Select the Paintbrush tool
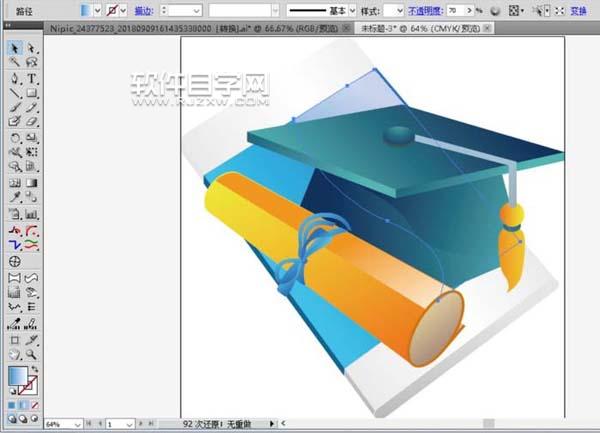600x433 pixels. coord(14,107)
